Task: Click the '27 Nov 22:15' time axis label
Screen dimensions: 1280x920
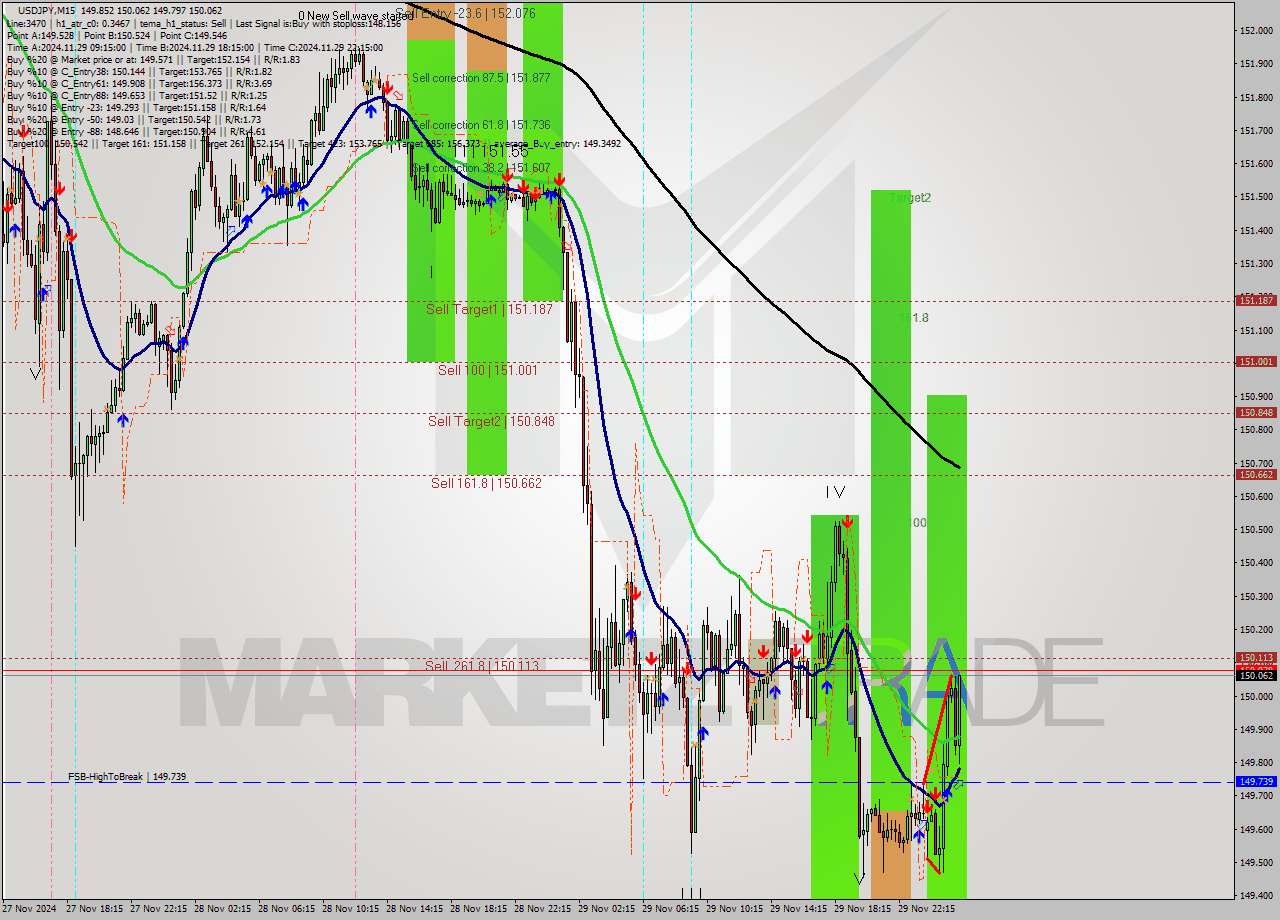Action: [x=159, y=910]
